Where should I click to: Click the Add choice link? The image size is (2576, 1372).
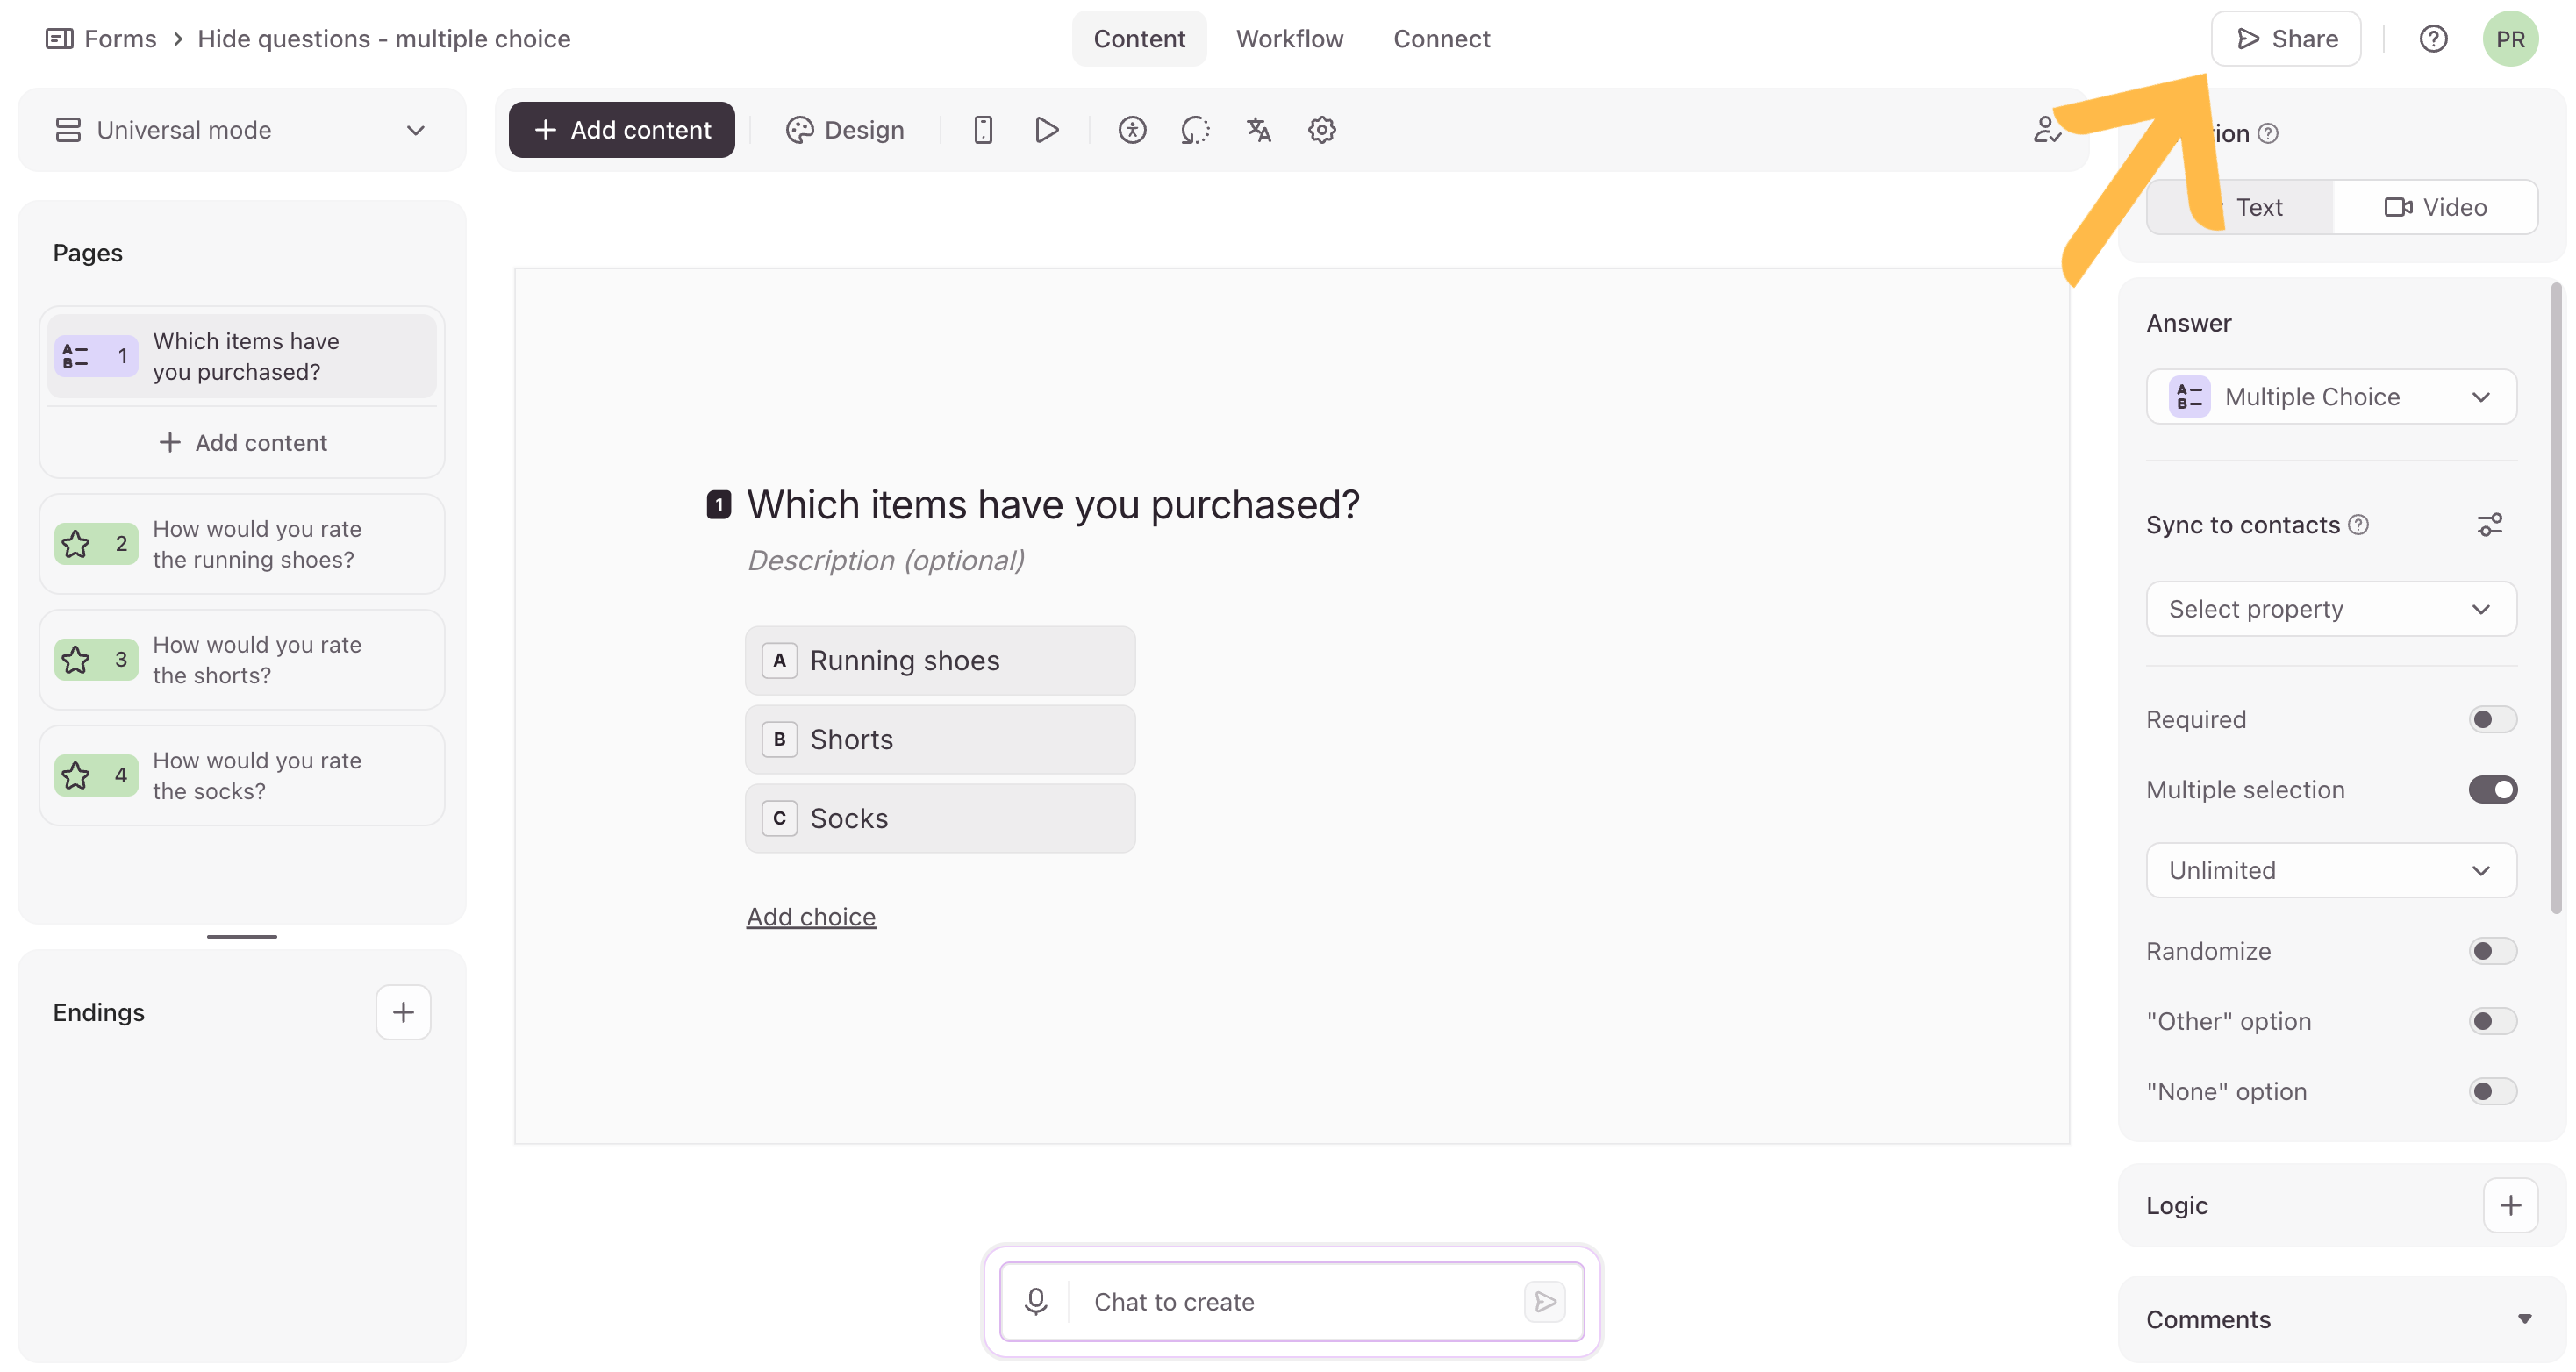[x=811, y=916]
